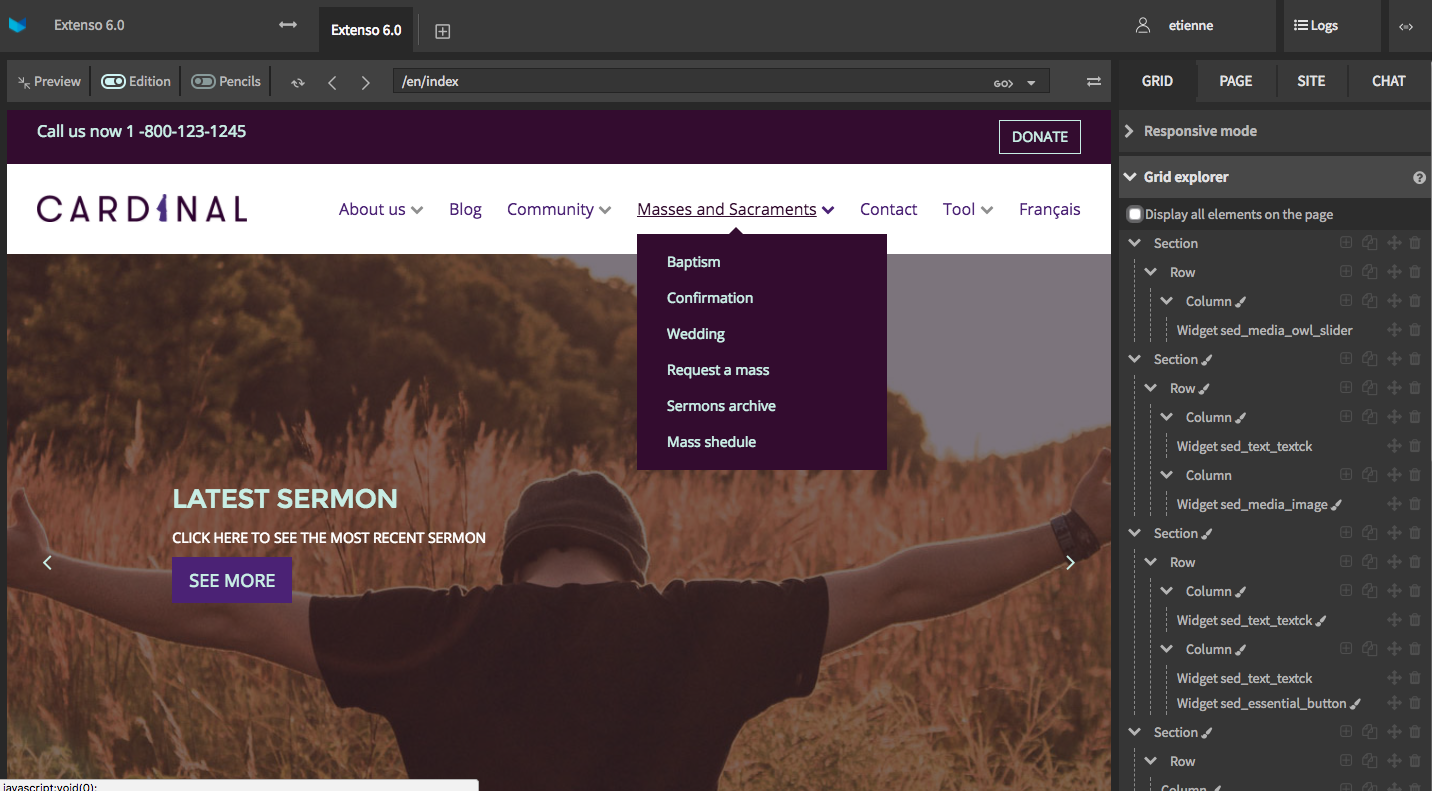Collapse the Column above sed_media_owl_slider widget
The height and width of the screenshot is (791, 1432).
point(1166,301)
